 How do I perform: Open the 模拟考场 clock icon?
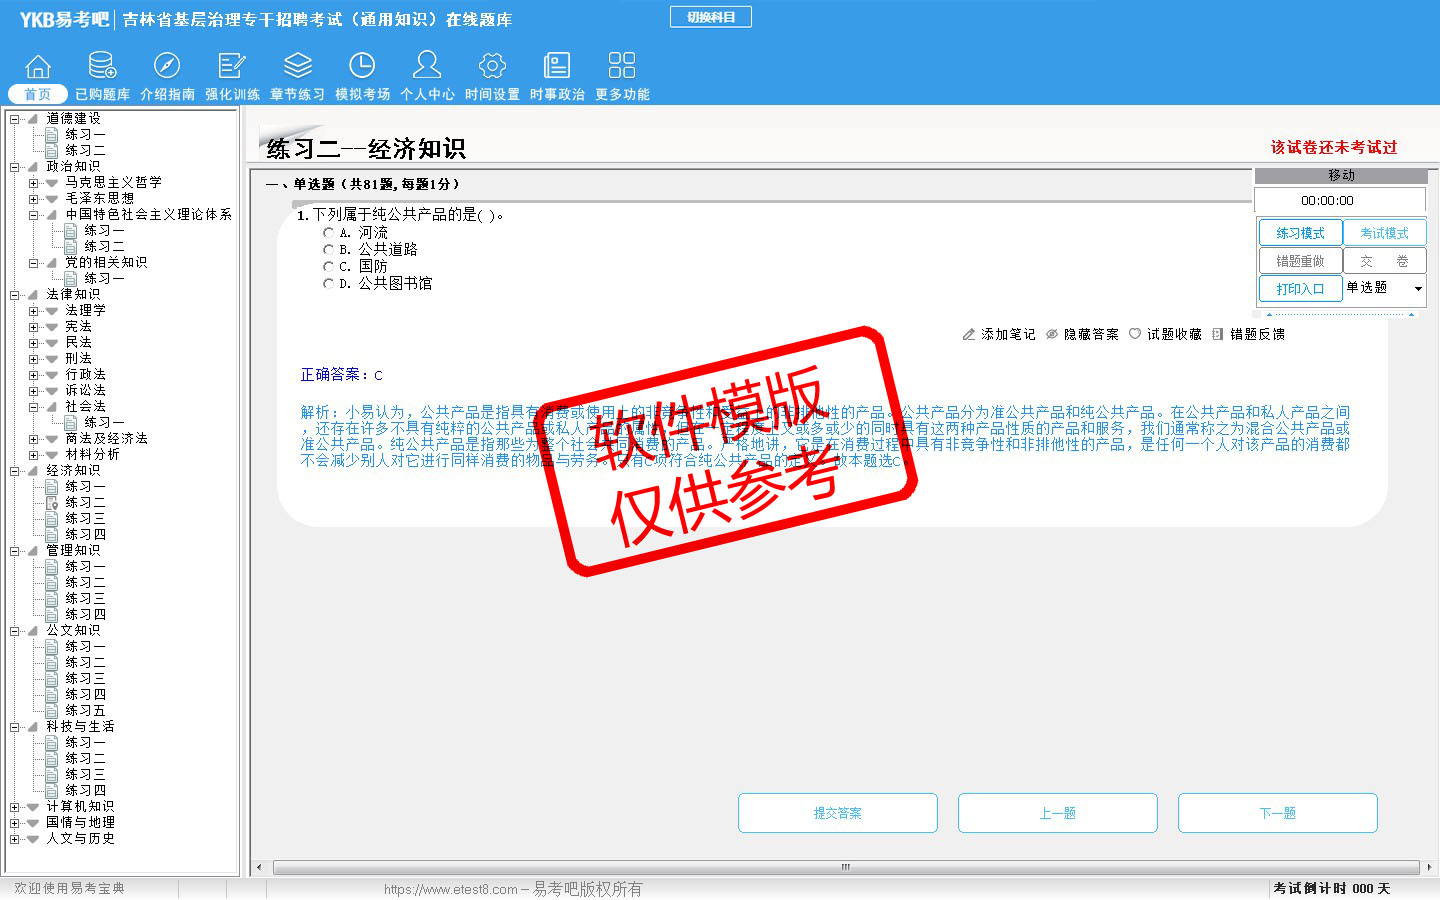(x=362, y=66)
